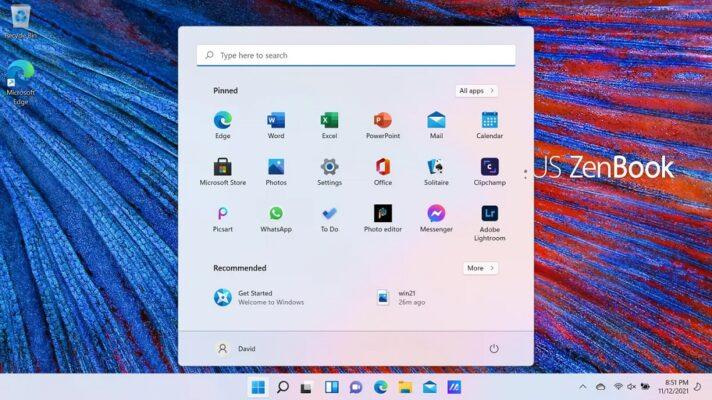Open the PowerPoint pinned app
This screenshot has height=400, width=712.
[382, 121]
